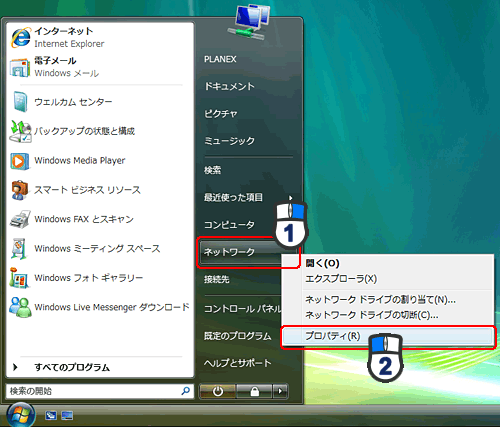Click the lock button icon
Viewport: 500px width, 427px height.
255,391
